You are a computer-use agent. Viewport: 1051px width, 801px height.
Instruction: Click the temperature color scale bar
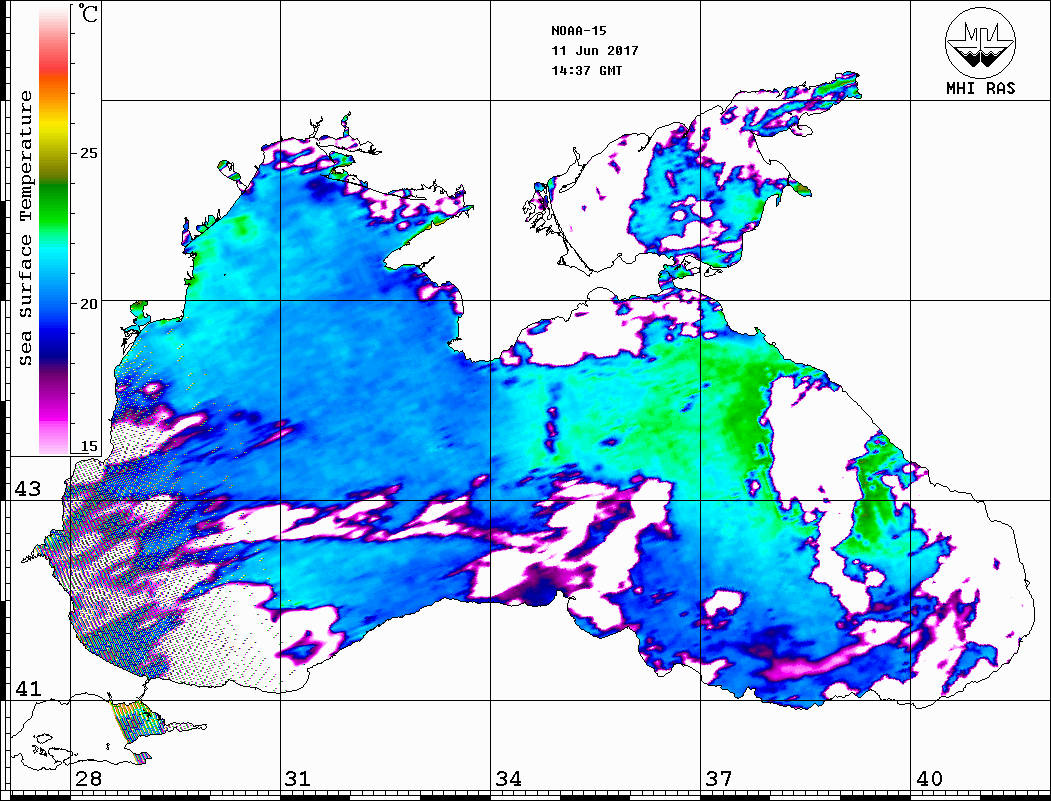point(54,230)
